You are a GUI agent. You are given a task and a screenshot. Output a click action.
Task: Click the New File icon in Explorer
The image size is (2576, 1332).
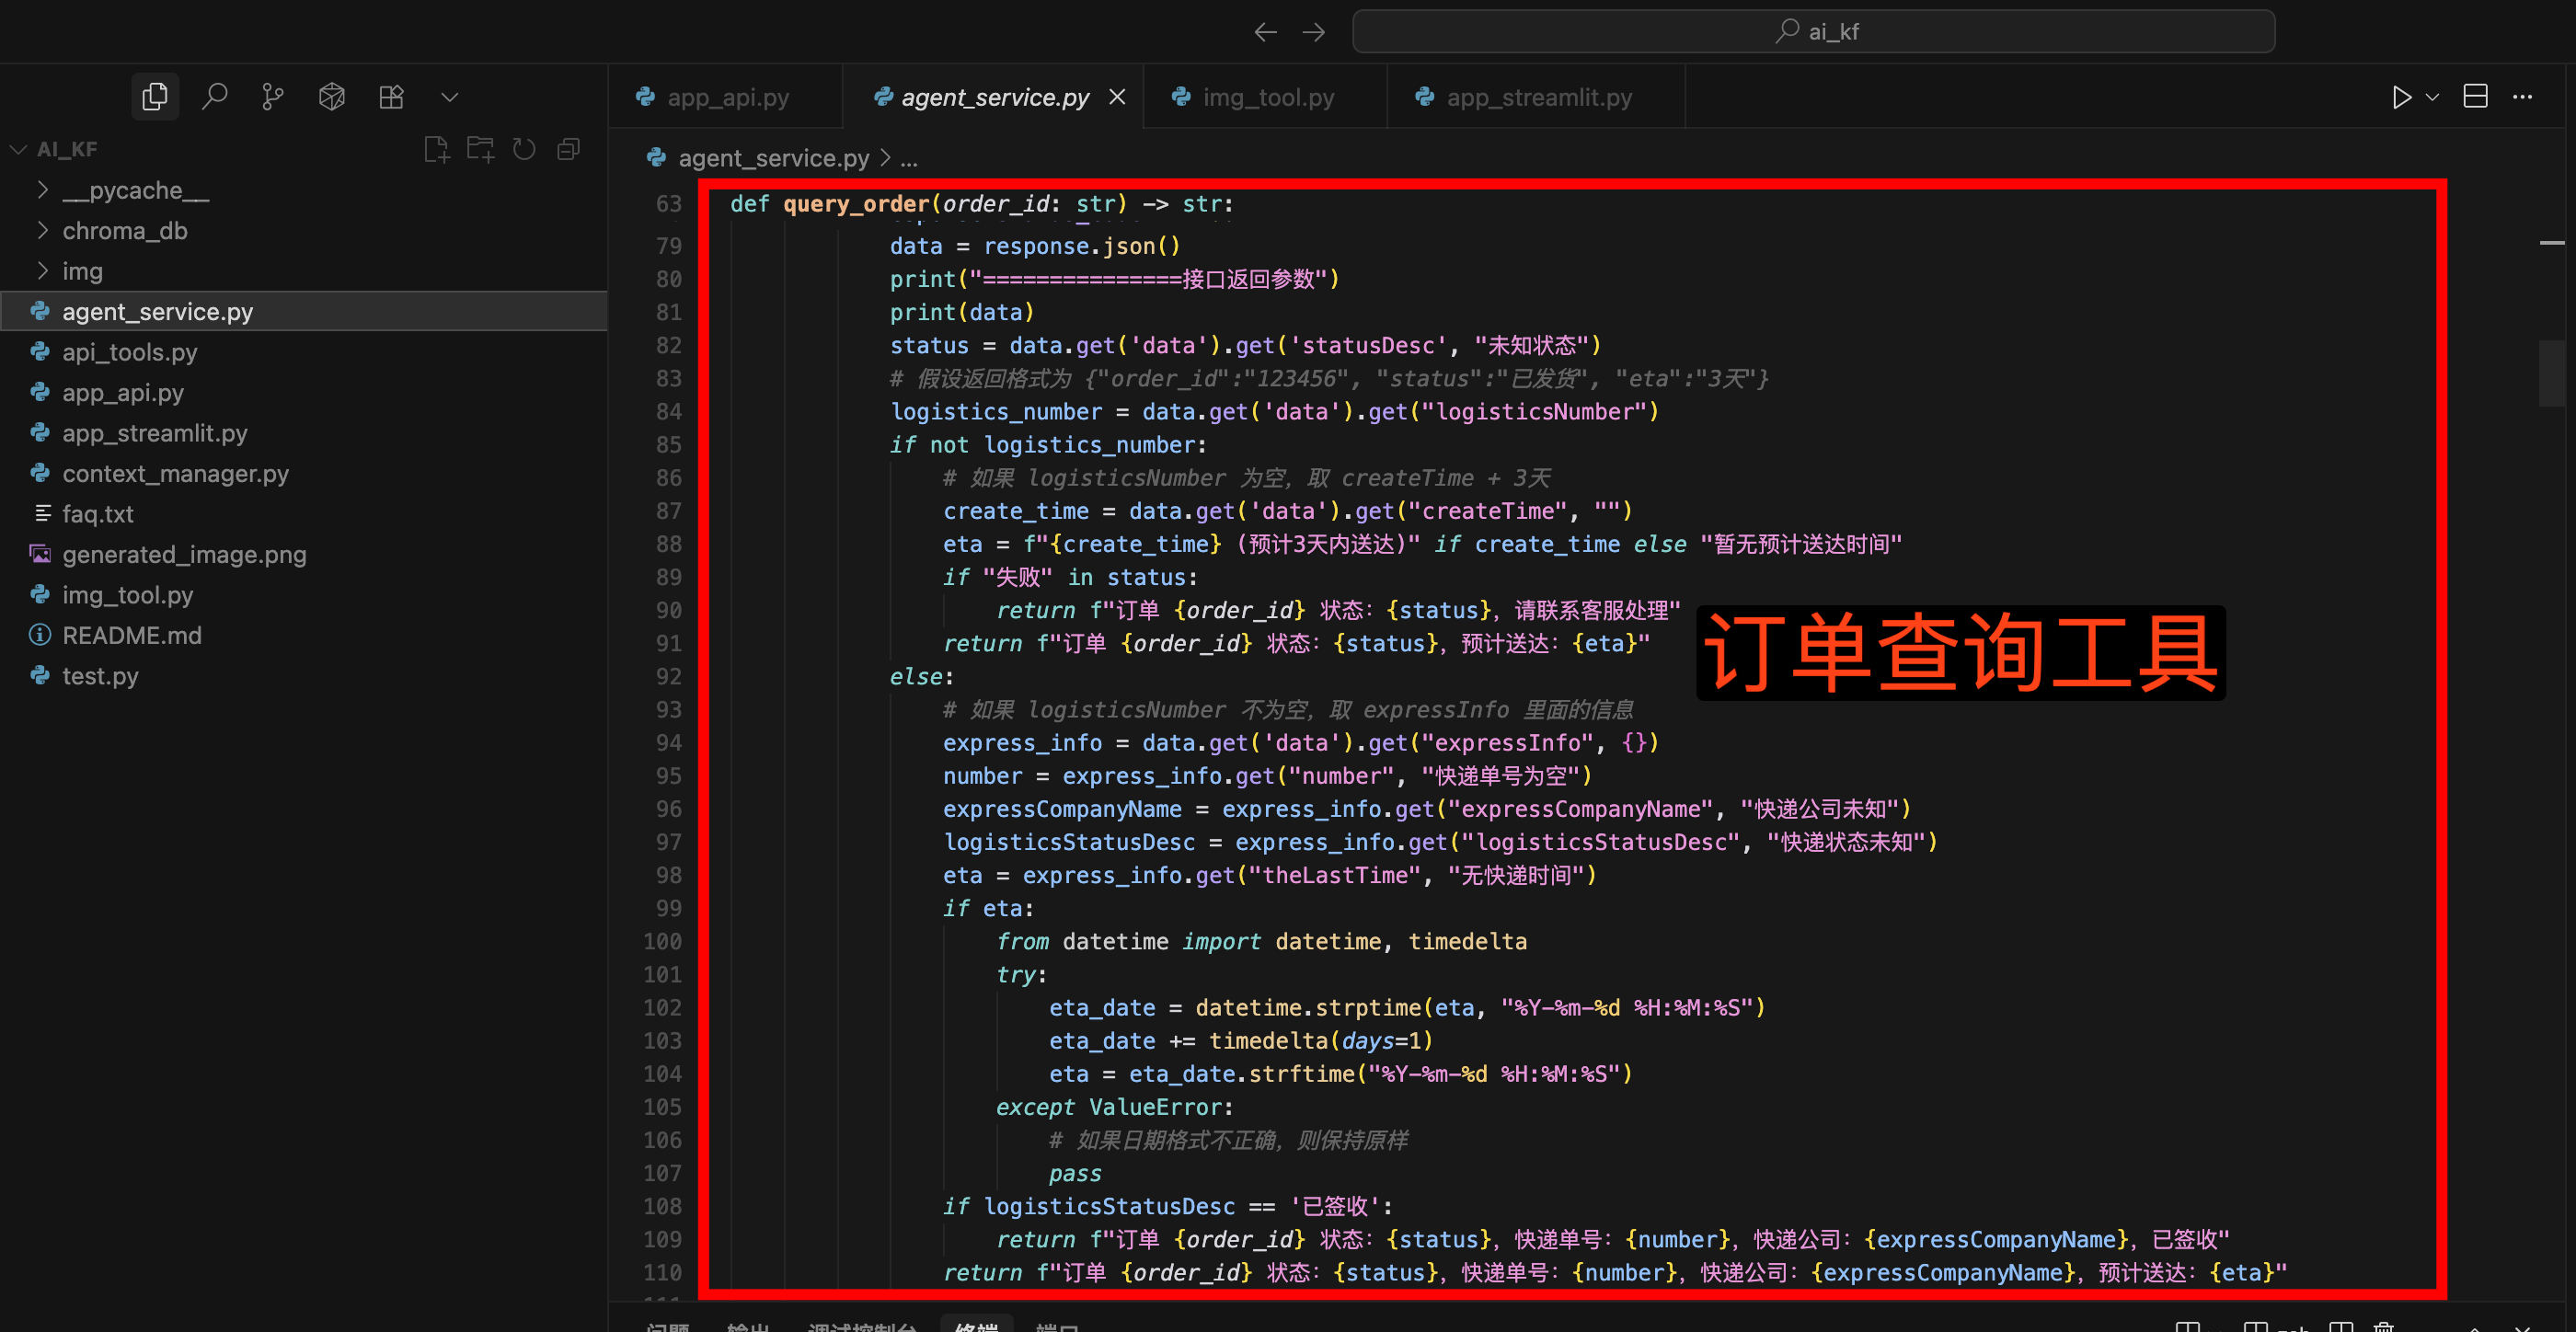point(437,148)
